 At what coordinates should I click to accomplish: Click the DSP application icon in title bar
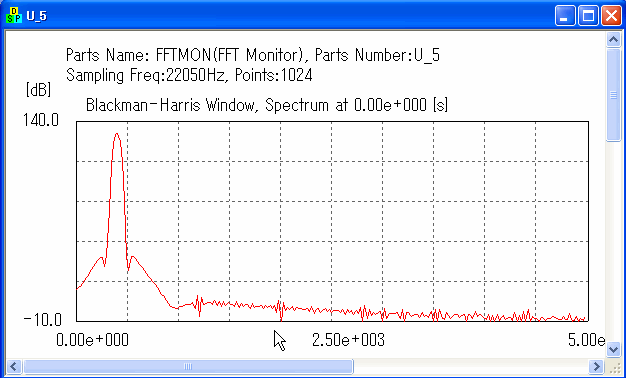(x=14, y=16)
